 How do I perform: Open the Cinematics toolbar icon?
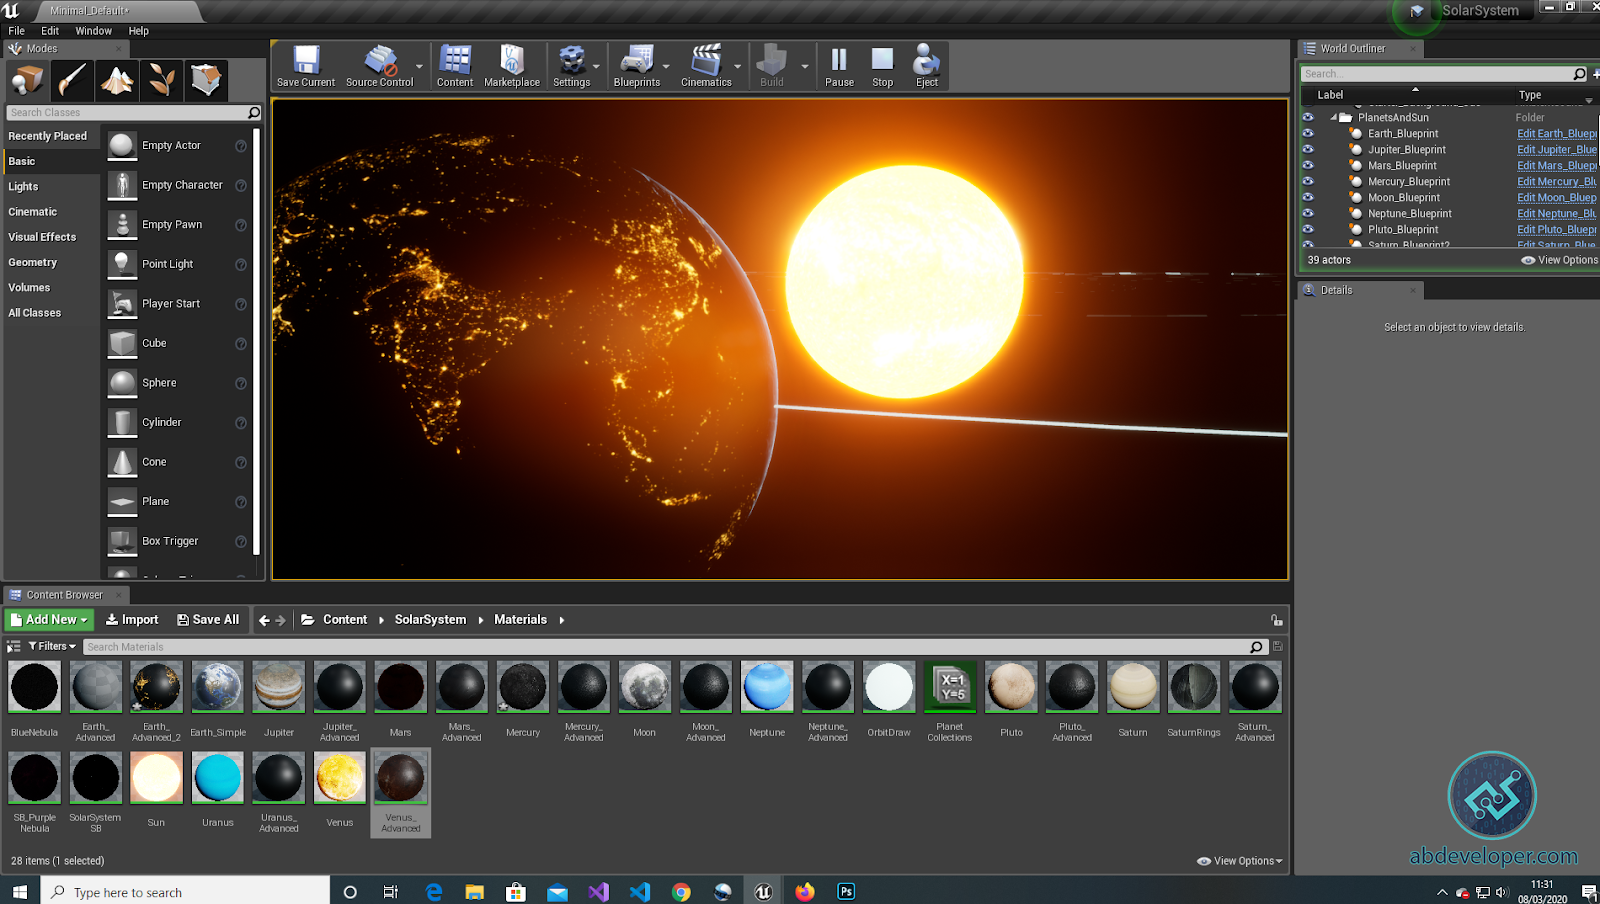pyautogui.click(x=708, y=62)
